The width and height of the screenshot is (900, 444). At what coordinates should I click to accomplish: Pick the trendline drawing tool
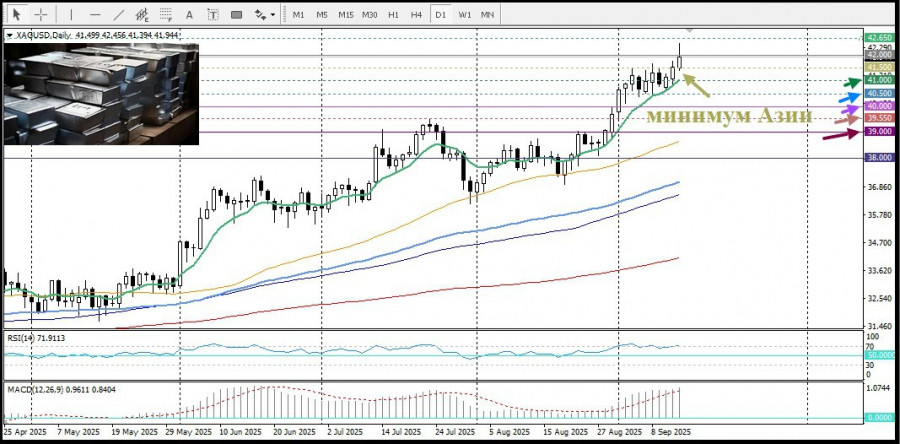[118, 15]
